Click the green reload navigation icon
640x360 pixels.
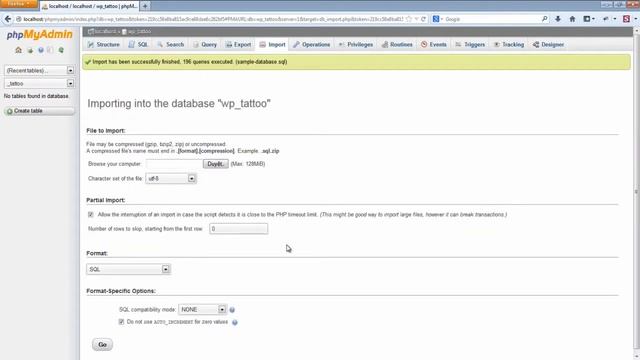point(61,50)
